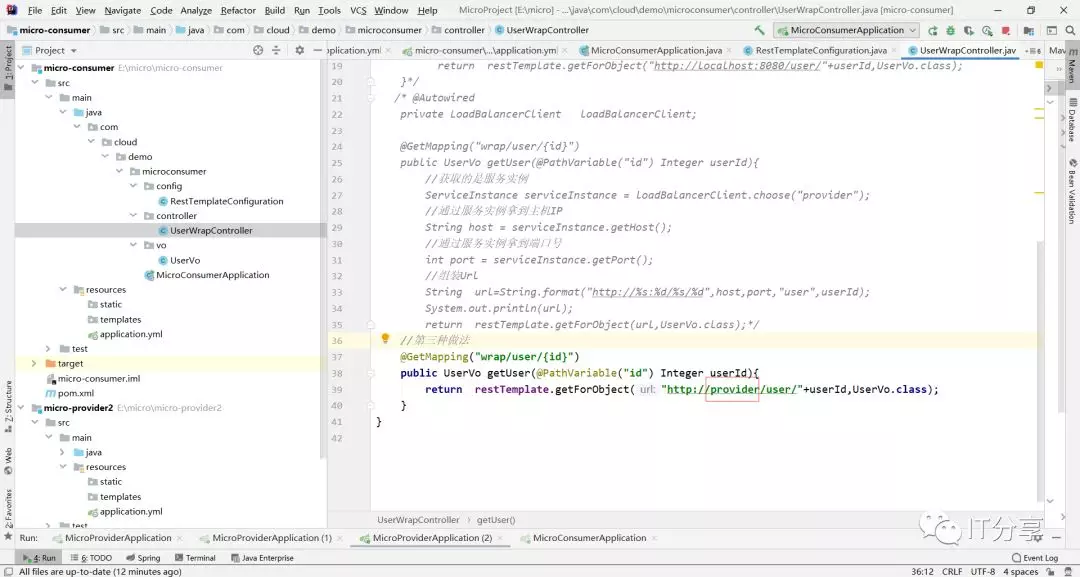Viewport: 1080px width, 577px height.
Task: Open the Maven side panel
Action: point(1072,64)
